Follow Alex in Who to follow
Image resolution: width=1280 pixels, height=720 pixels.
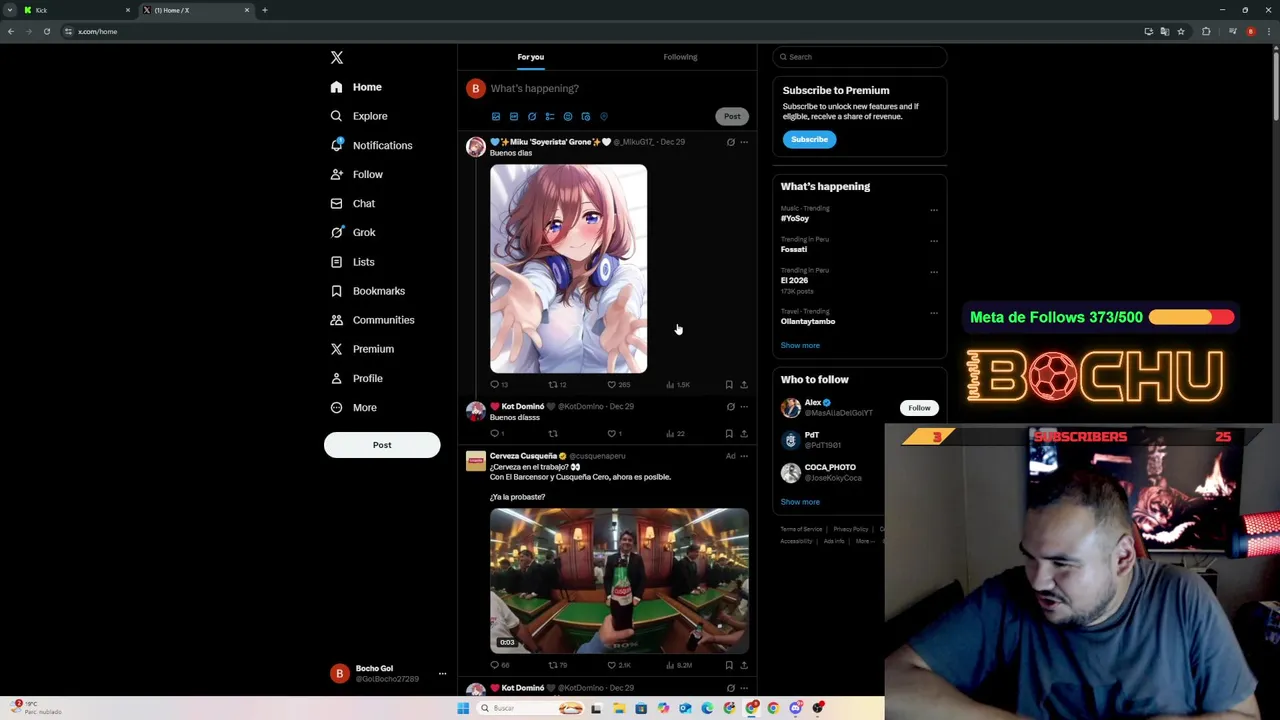pos(919,408)
